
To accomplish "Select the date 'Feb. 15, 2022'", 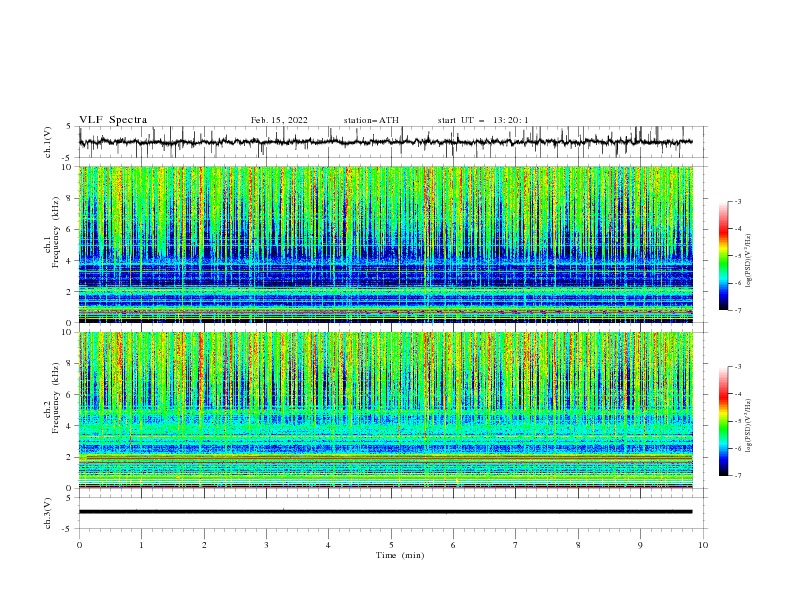I will point(279,120).
